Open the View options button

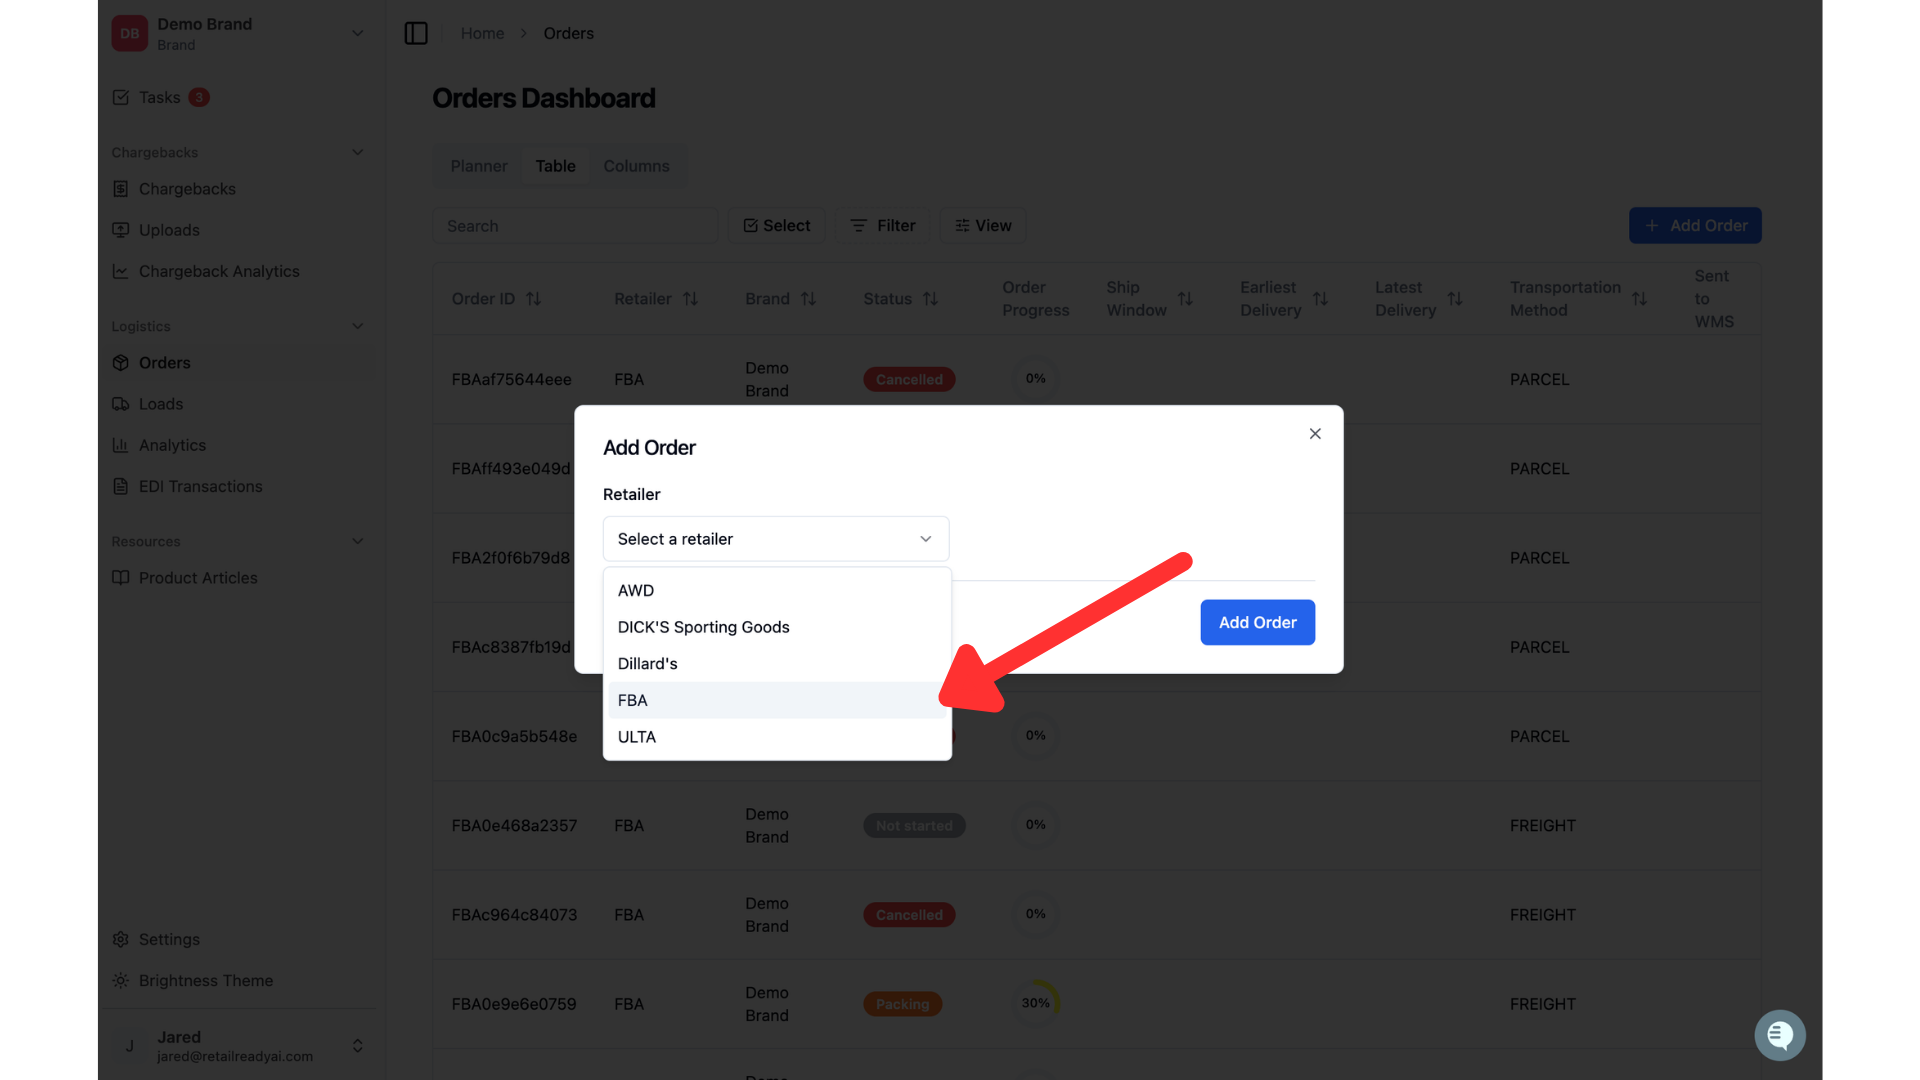983,226
